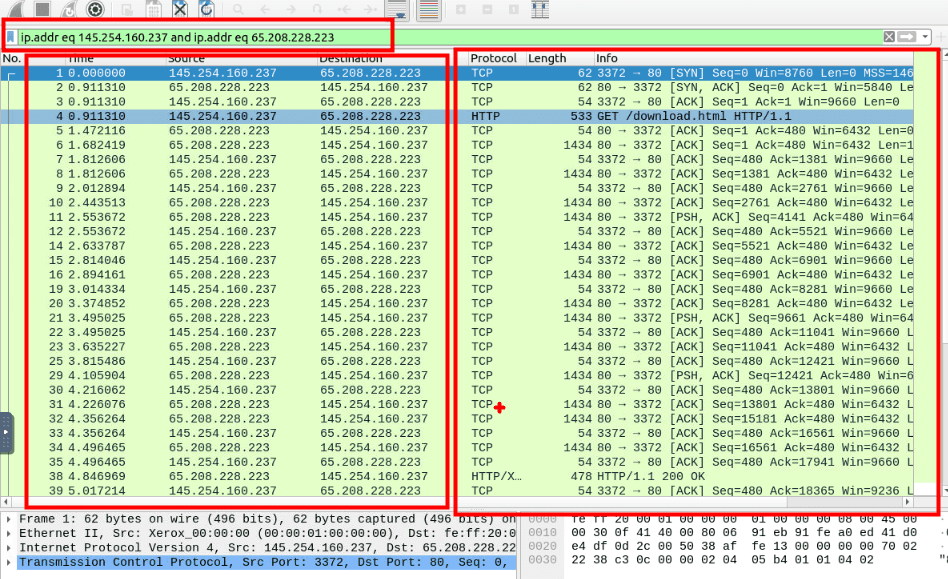
Task: Clear the display filter with X
Action: (x=889, y=37)
